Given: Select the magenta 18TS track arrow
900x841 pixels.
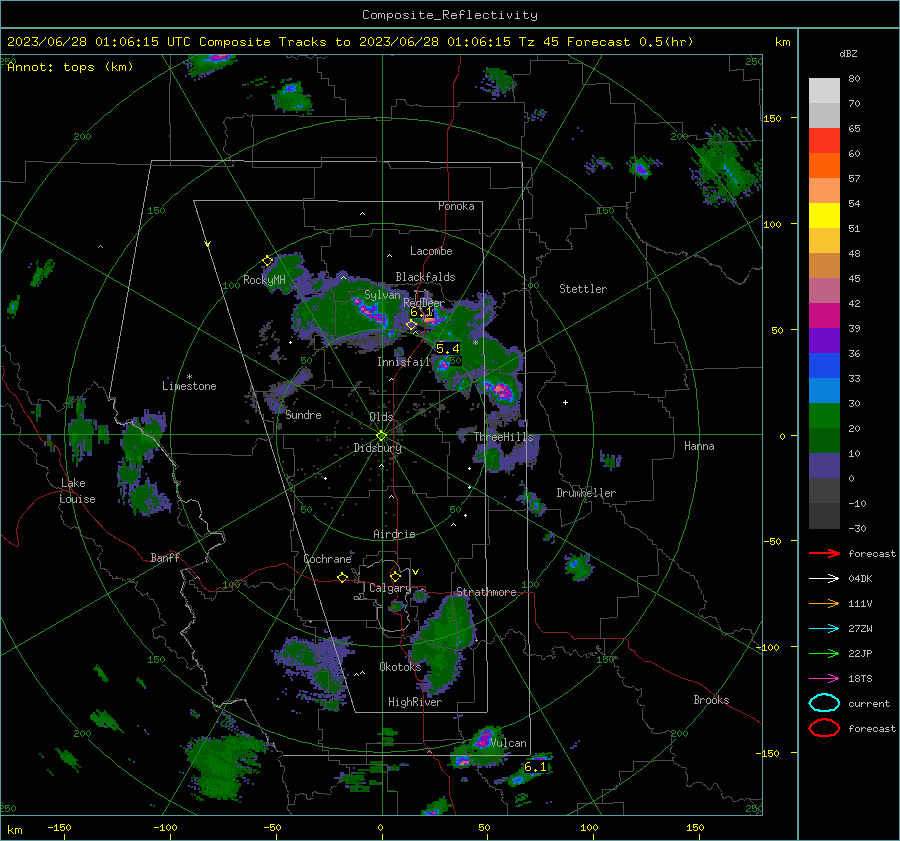Looking at the screenshot, I should point(824,679).
